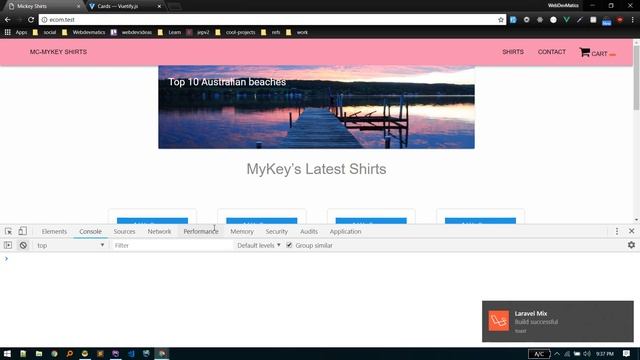This screenshot has height=360, width=640.
Task: Click the page vertical scrollbar thumb
Action: coord(636,78)
